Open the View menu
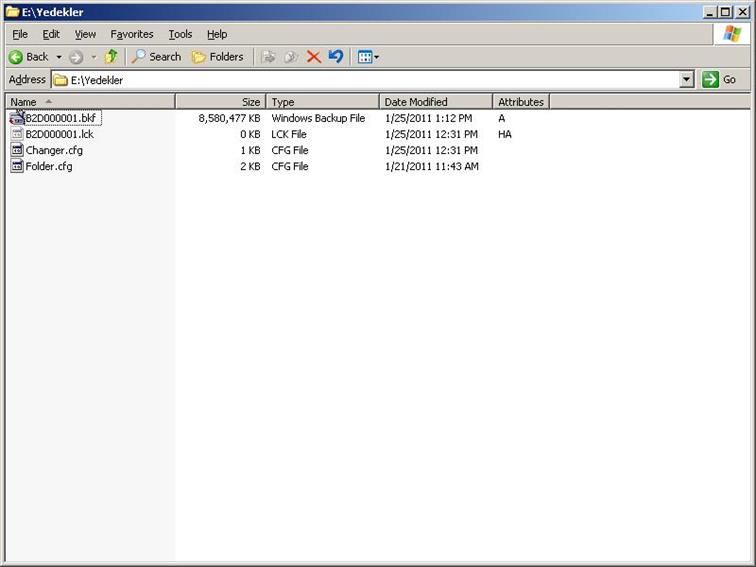This screenshot has width=756, height=567. point(85,34)
